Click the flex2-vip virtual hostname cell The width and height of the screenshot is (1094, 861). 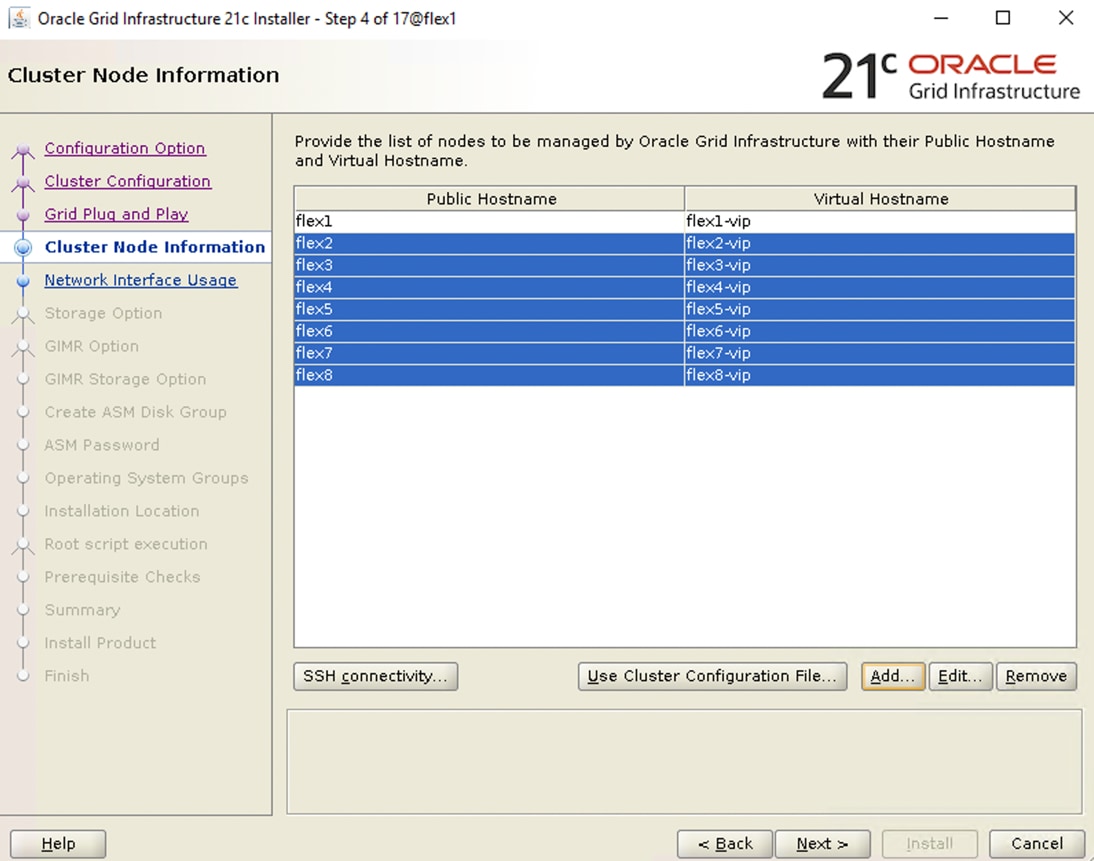click(x=880, y=244)
